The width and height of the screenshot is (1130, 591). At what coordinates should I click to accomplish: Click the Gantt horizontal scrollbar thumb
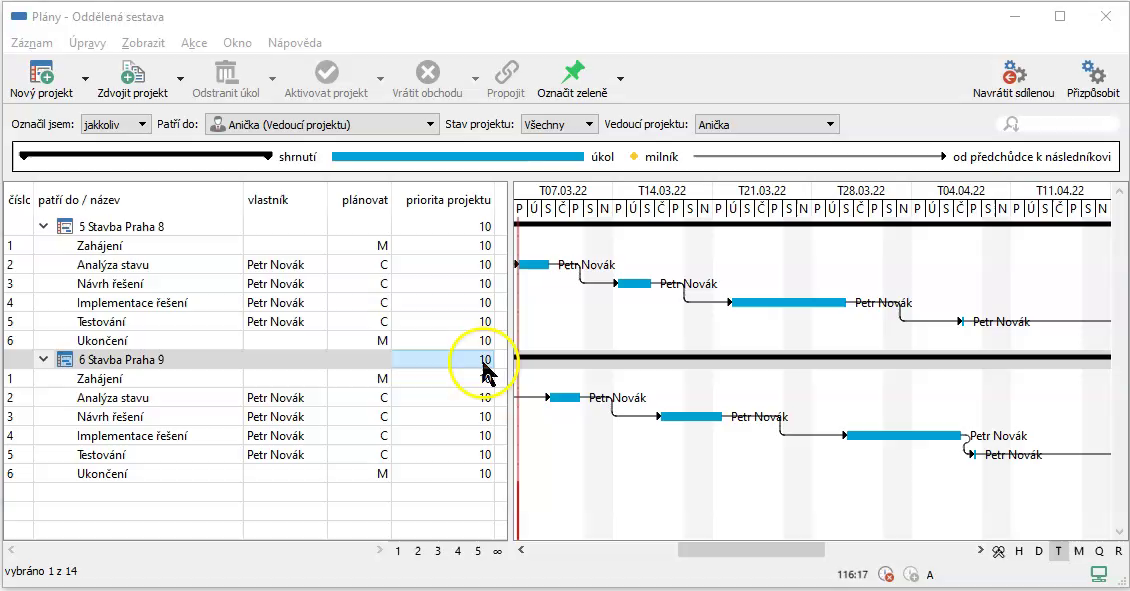click(750, 550)
